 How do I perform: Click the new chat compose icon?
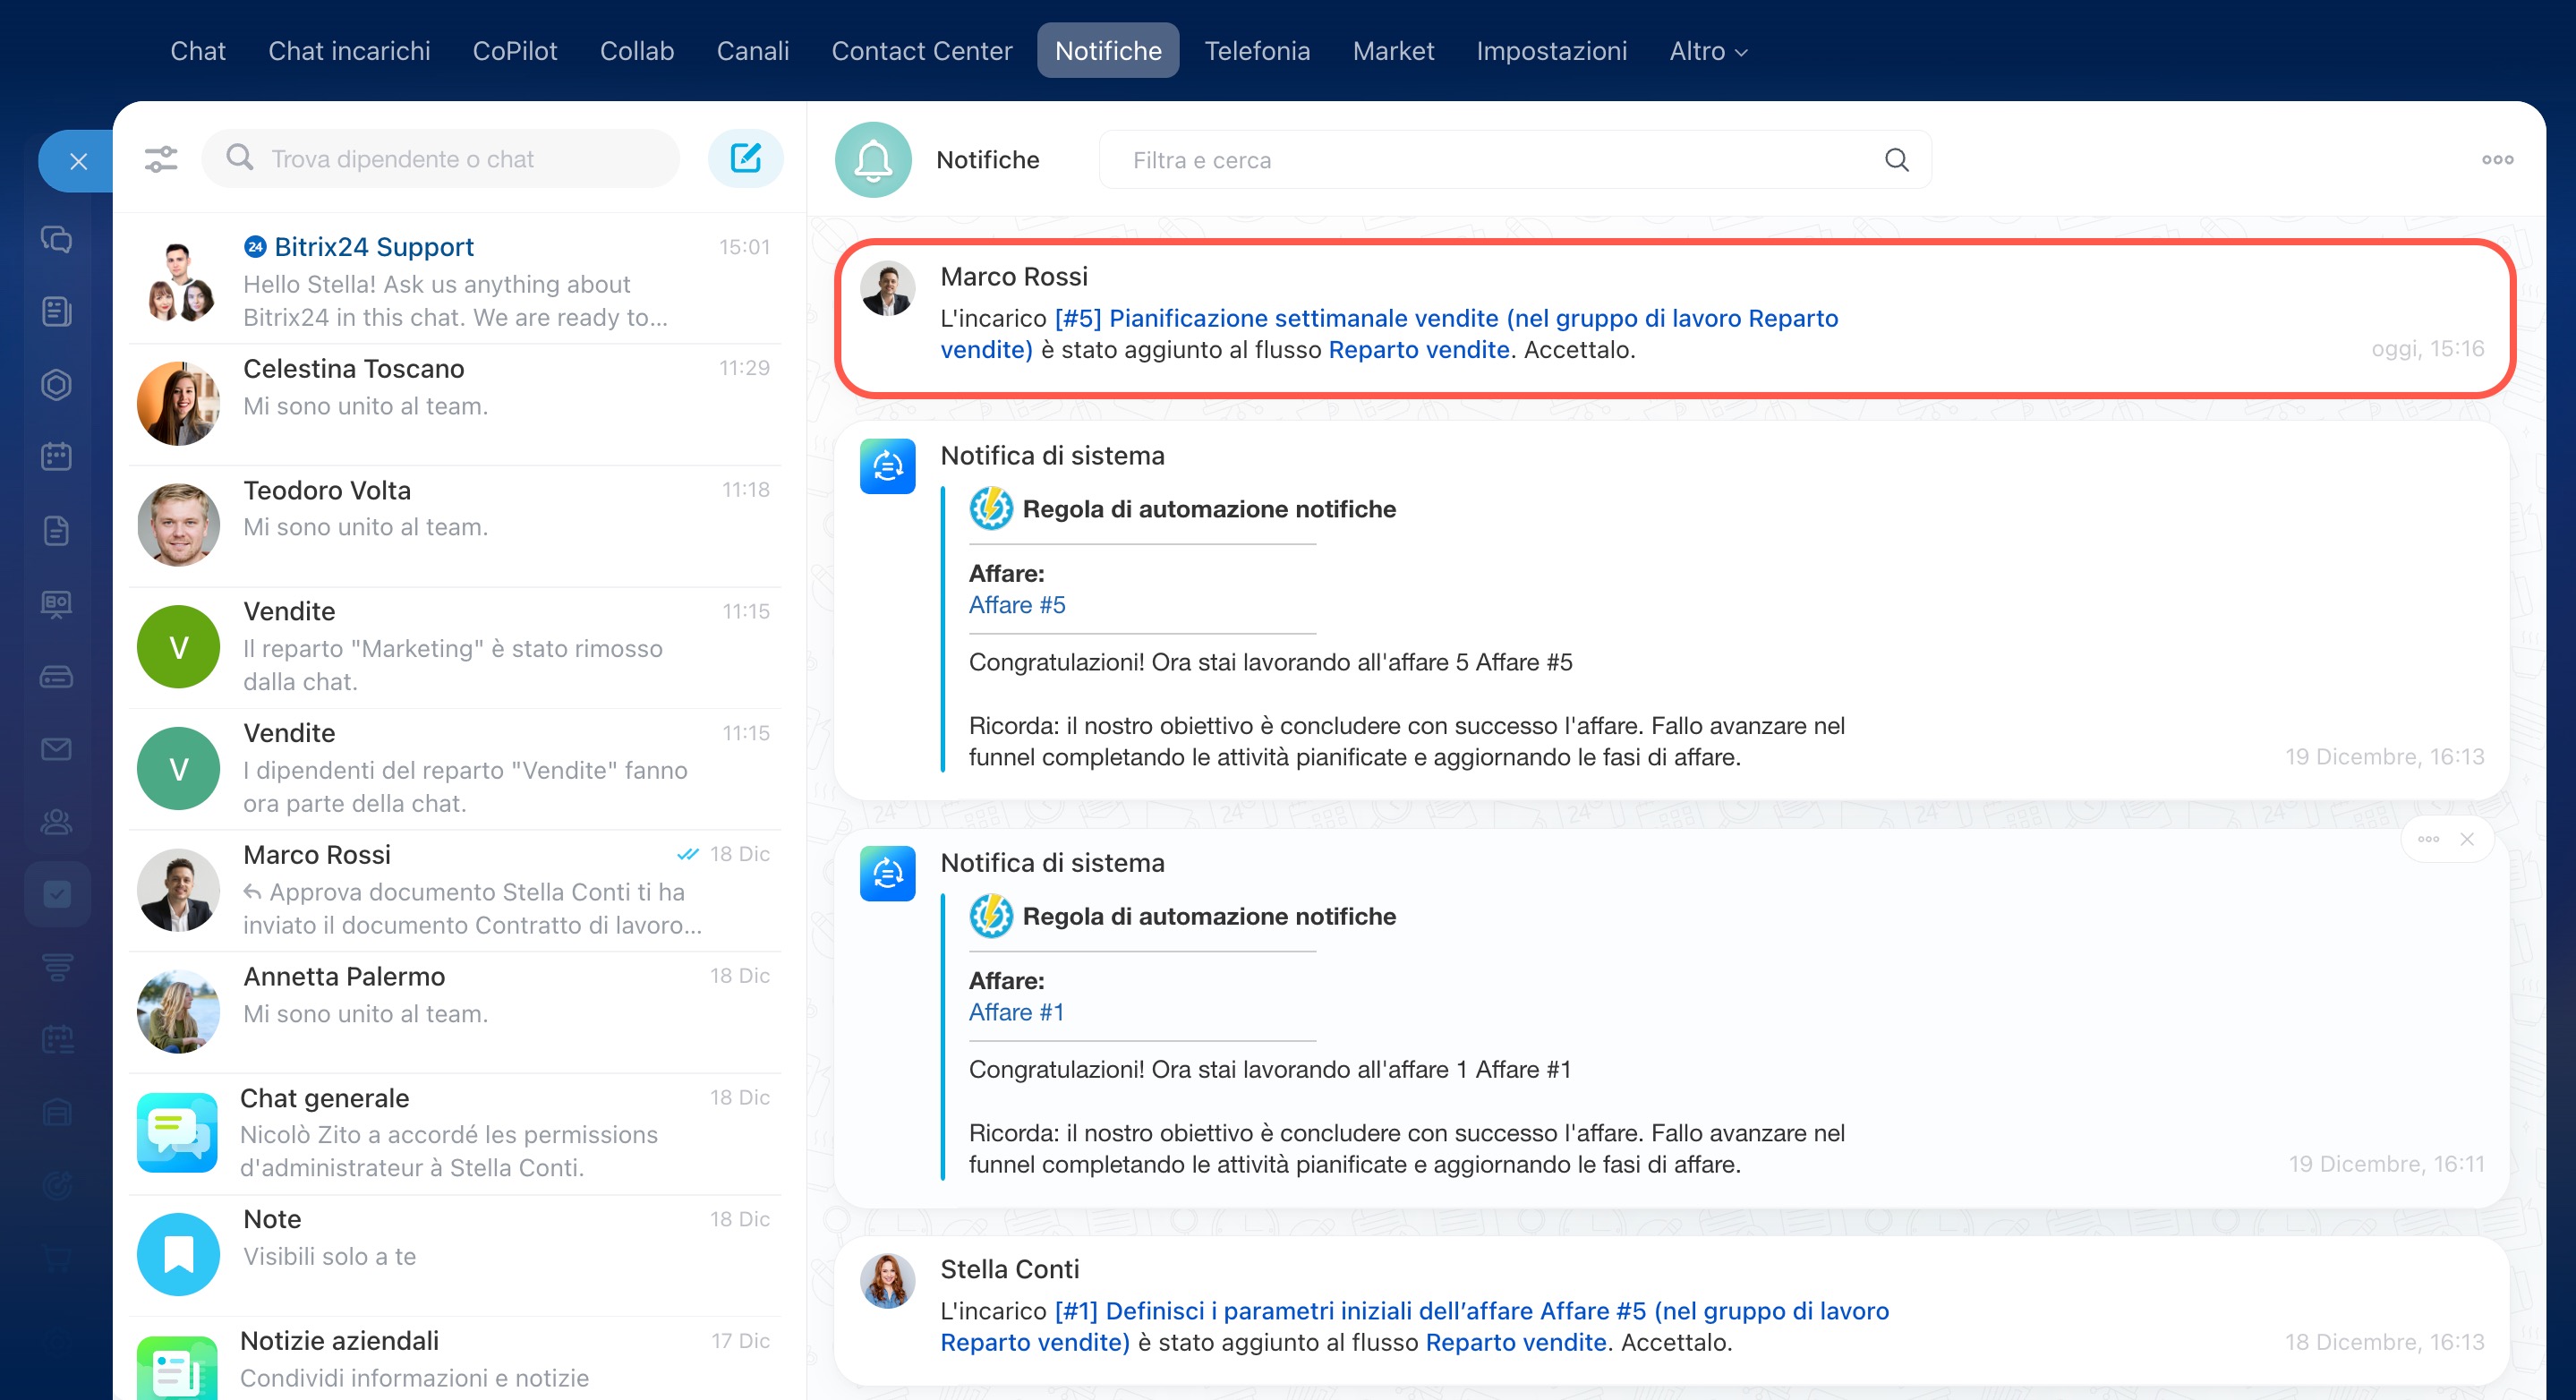click(745, 159)
